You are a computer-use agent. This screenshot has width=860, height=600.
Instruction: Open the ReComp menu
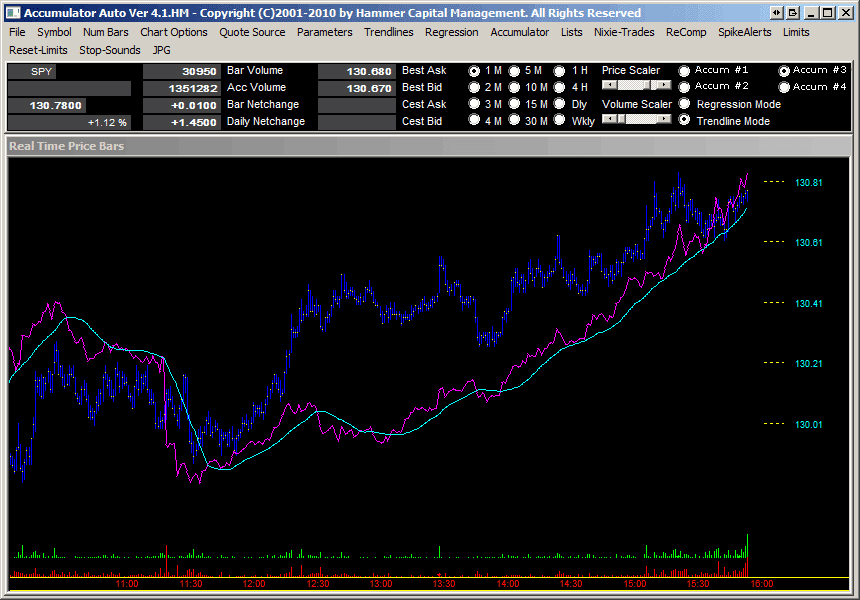[x=686, y=32]
